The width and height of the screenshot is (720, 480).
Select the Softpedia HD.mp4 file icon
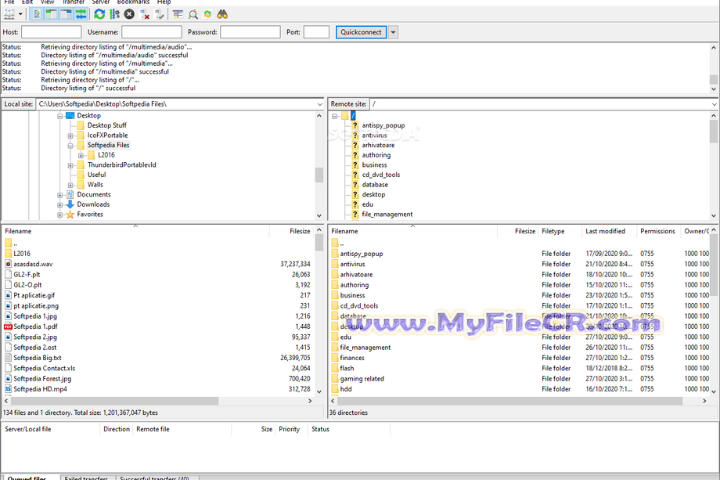(8, 389)
